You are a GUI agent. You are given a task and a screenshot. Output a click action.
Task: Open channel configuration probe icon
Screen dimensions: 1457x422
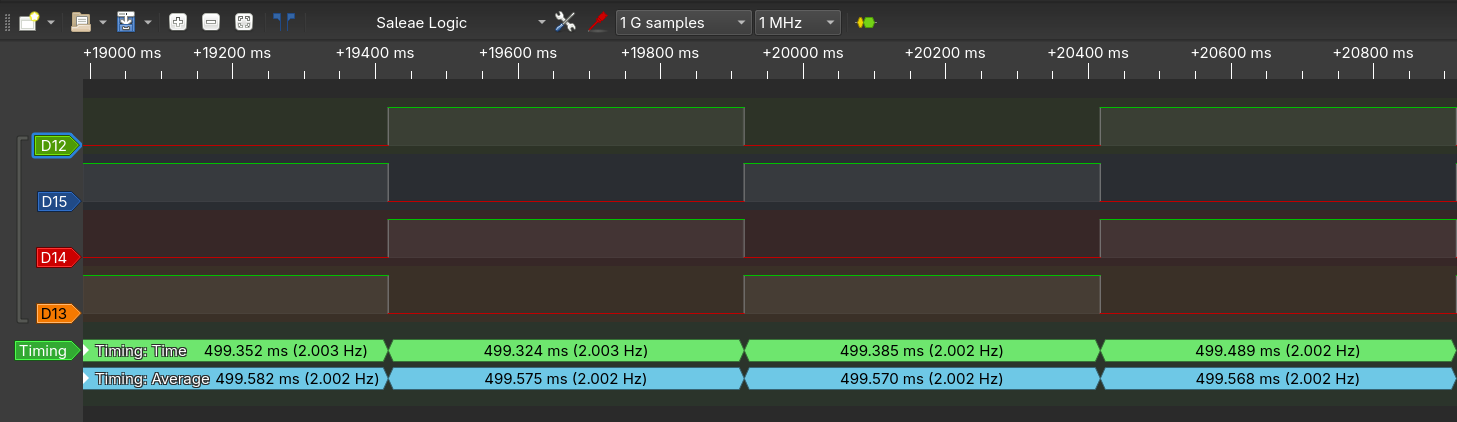[597, 21]
